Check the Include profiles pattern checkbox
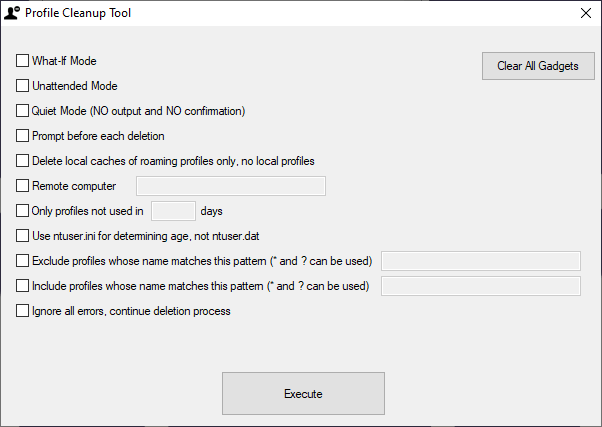The height and width of the screenshot is (427, 602). (23, 286)
